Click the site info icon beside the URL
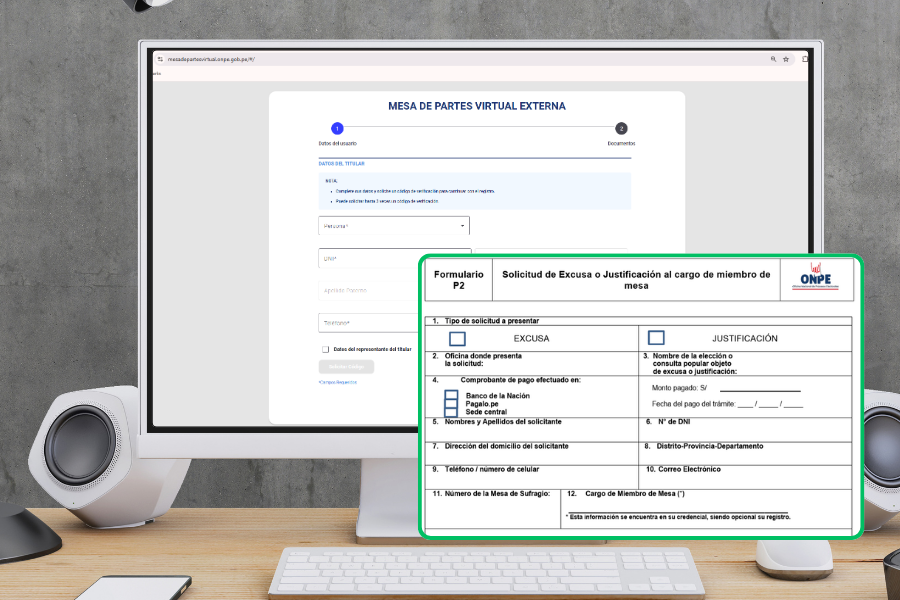Image resolution: width=900 pixels, height=600 pixels. tap(160, 60)
